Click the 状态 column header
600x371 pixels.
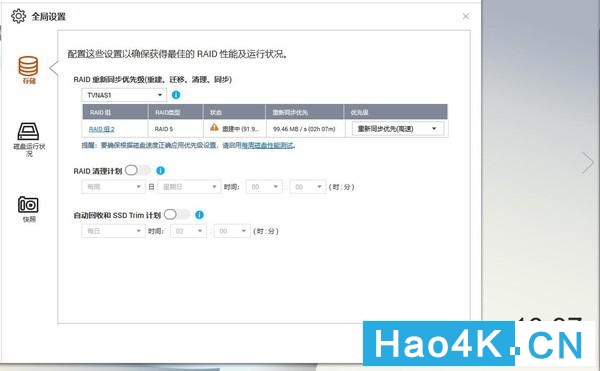(235, 112)
